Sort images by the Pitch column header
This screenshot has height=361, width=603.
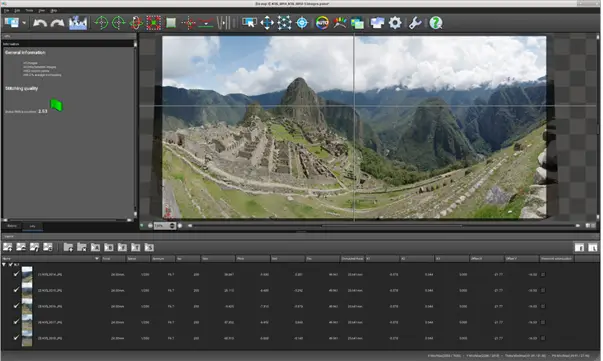(x=252, y=259)
